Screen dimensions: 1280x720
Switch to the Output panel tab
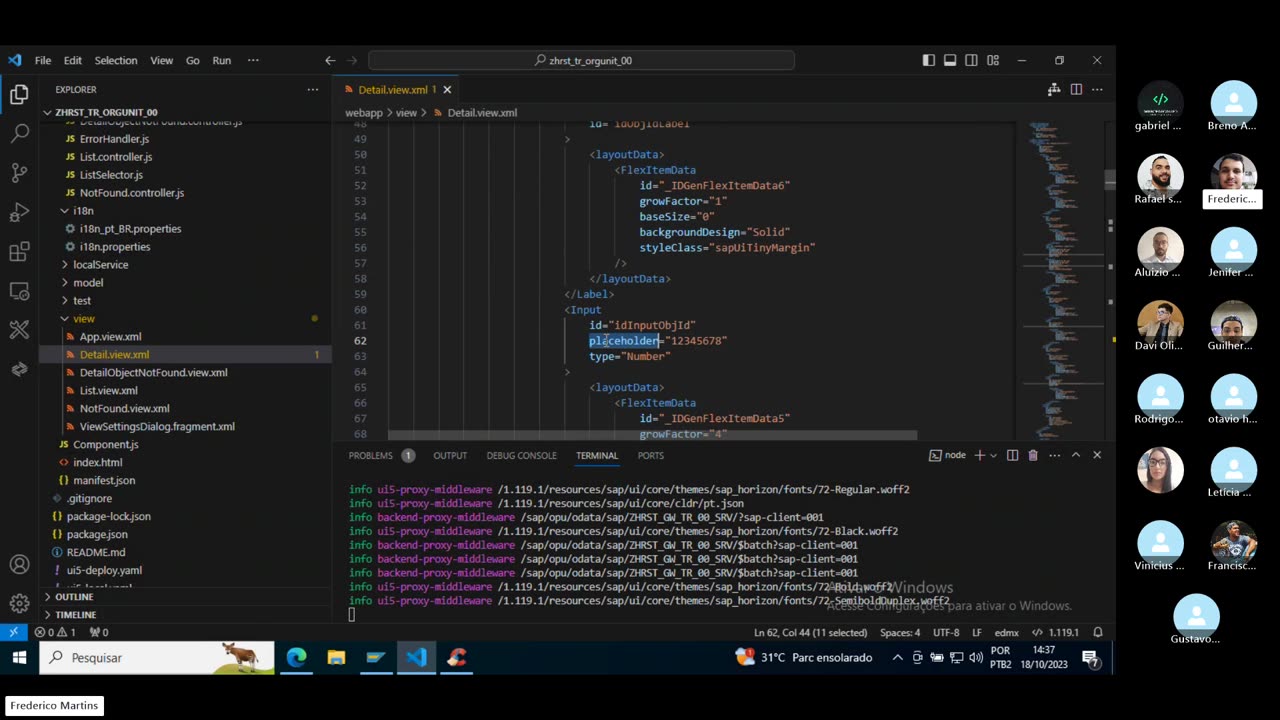coord(450,455)
